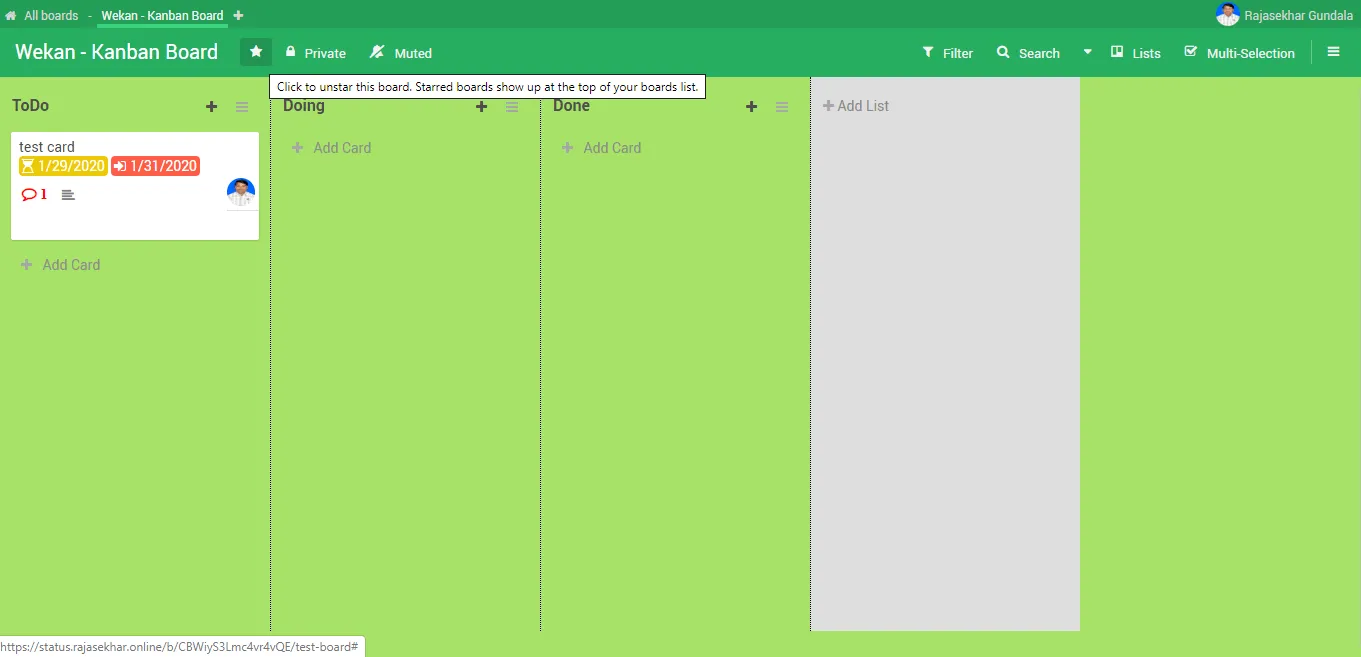Open the Doing list actions menu
This screenshot has width=1361, height=657.
pos(512,107)
